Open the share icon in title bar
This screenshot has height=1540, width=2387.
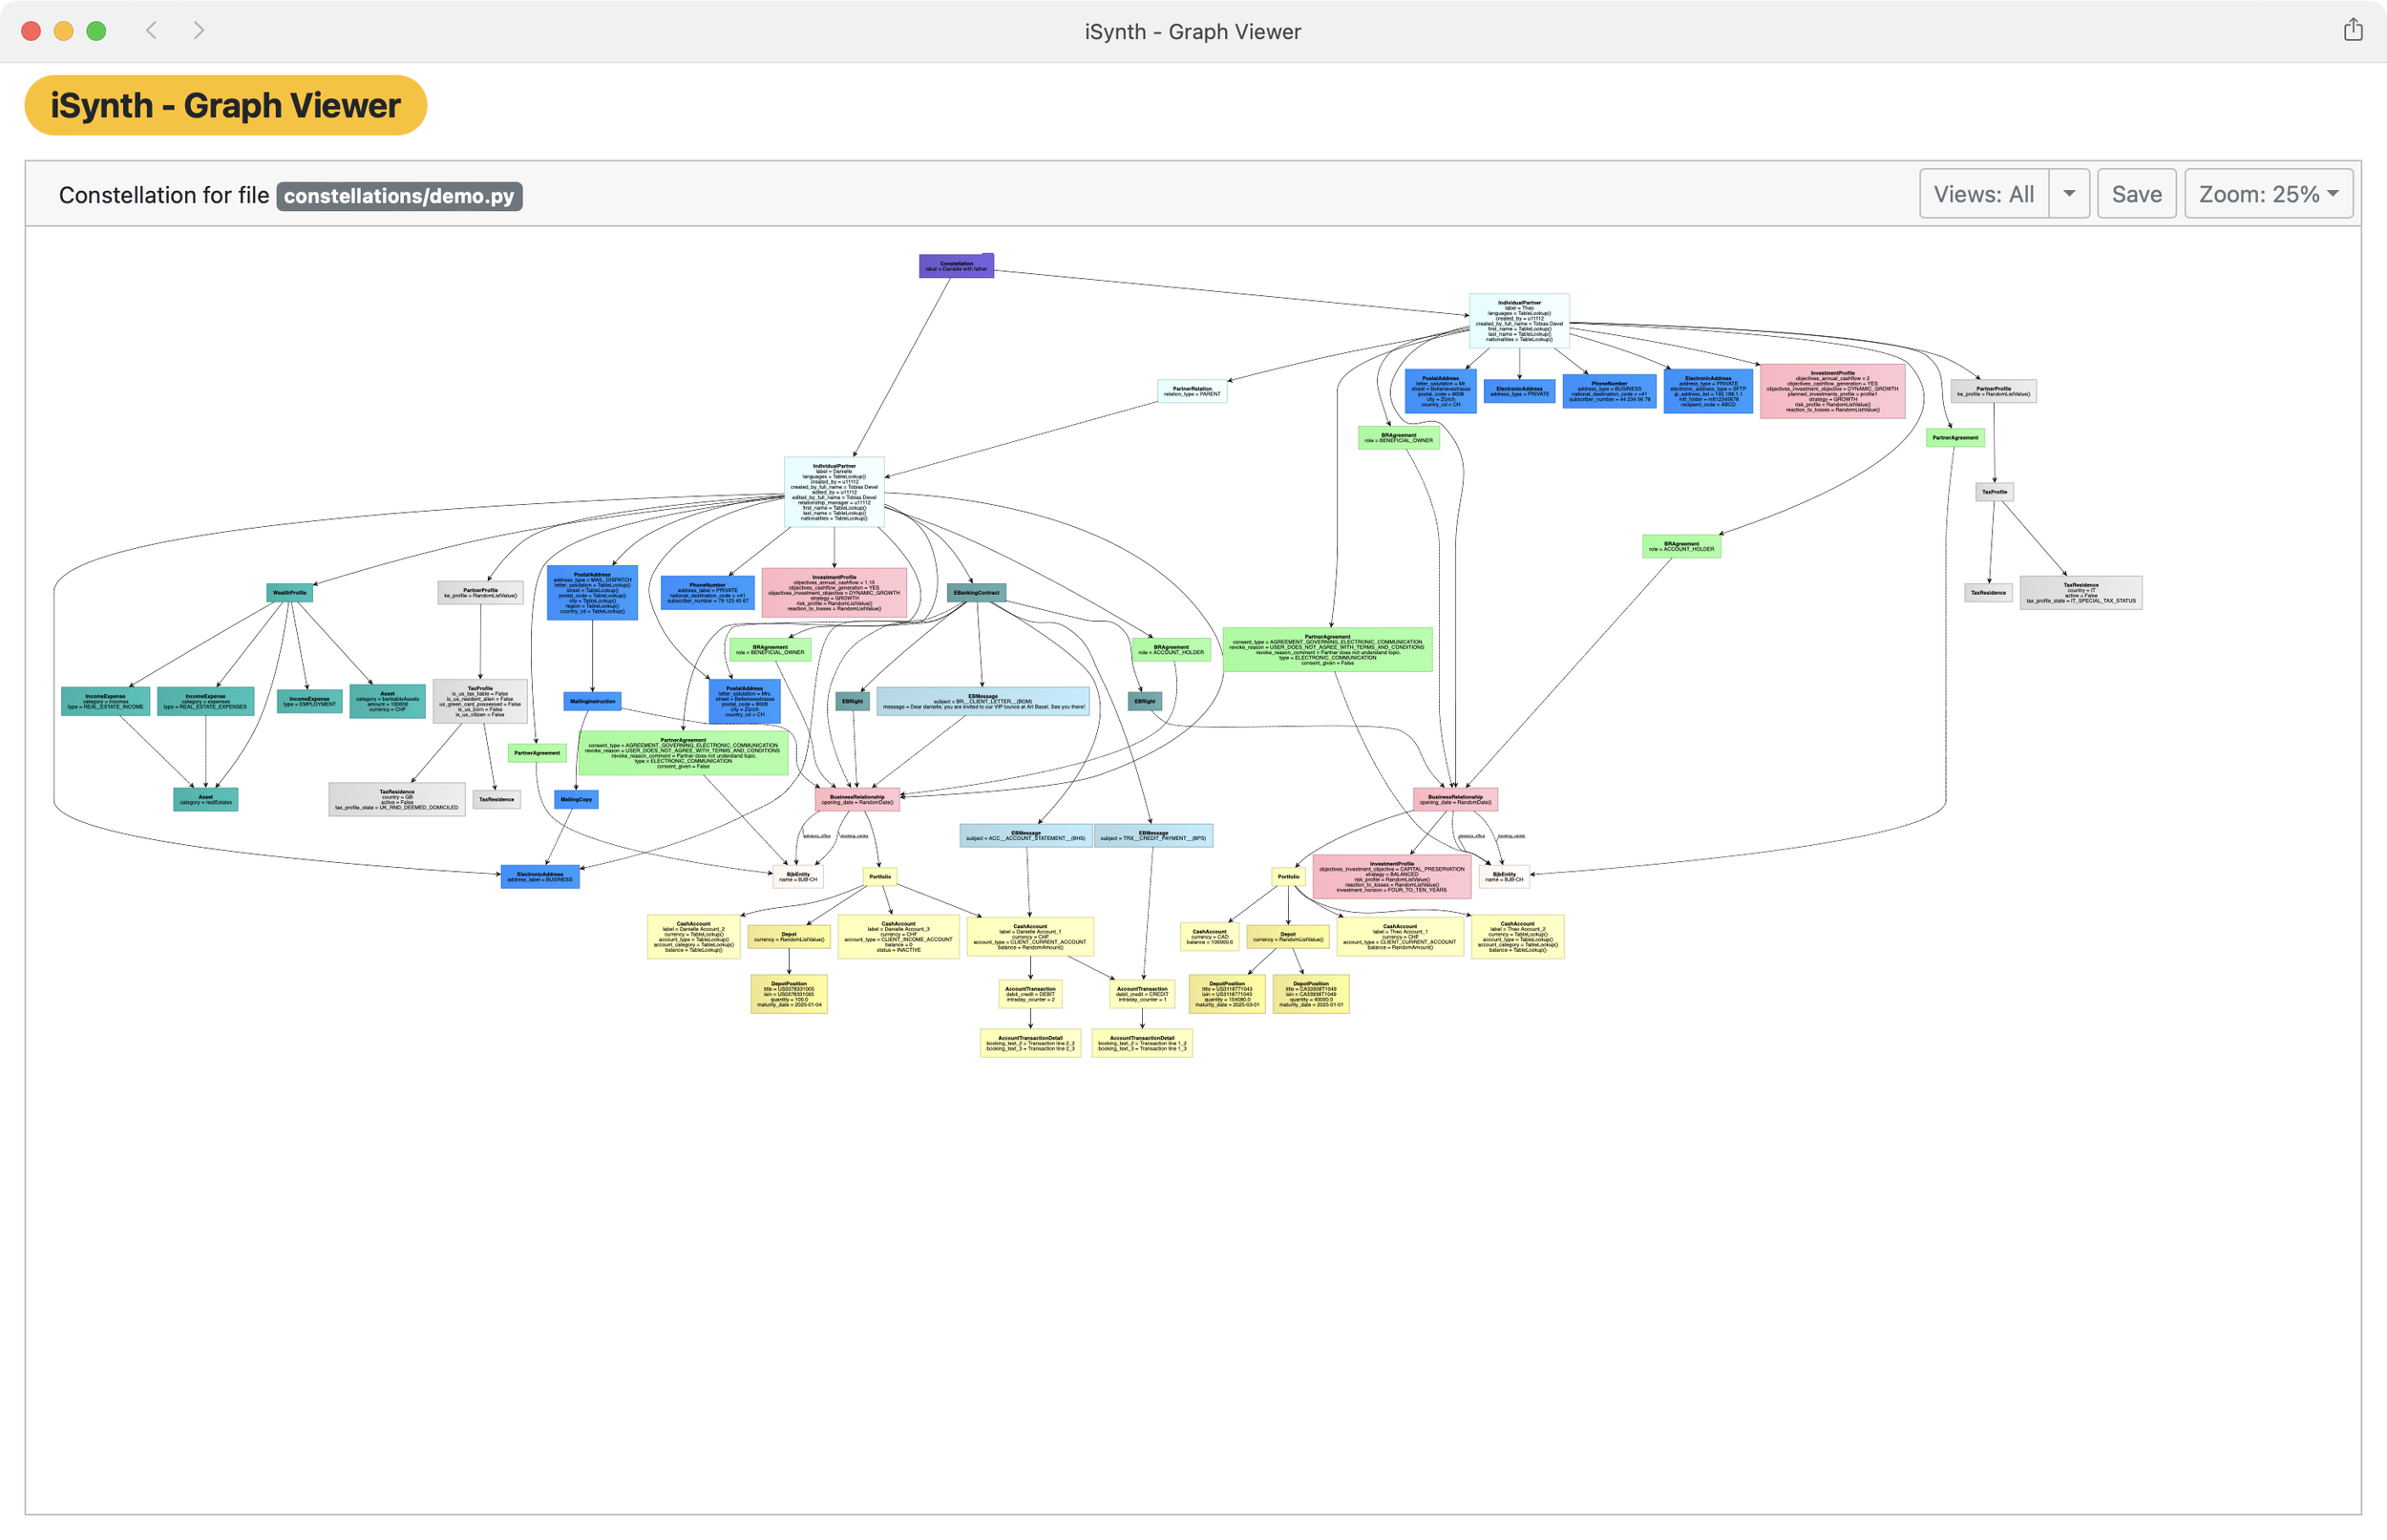tap(2352, 30)
